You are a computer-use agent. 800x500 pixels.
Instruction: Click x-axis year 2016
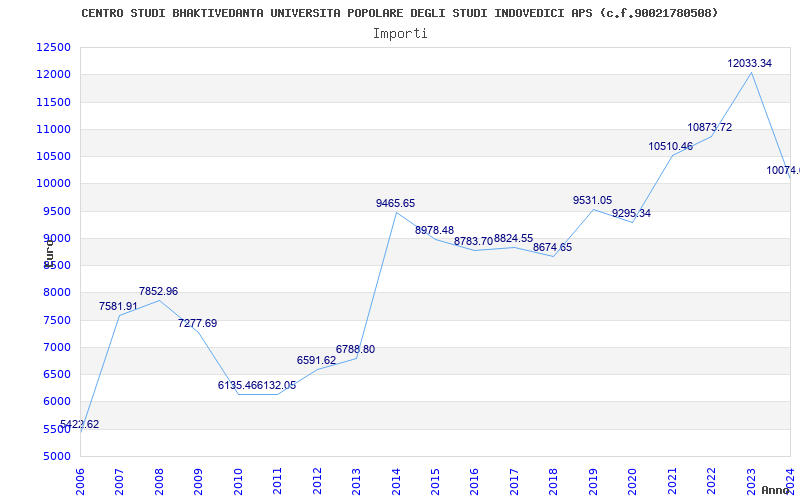[x=474, y=481]
